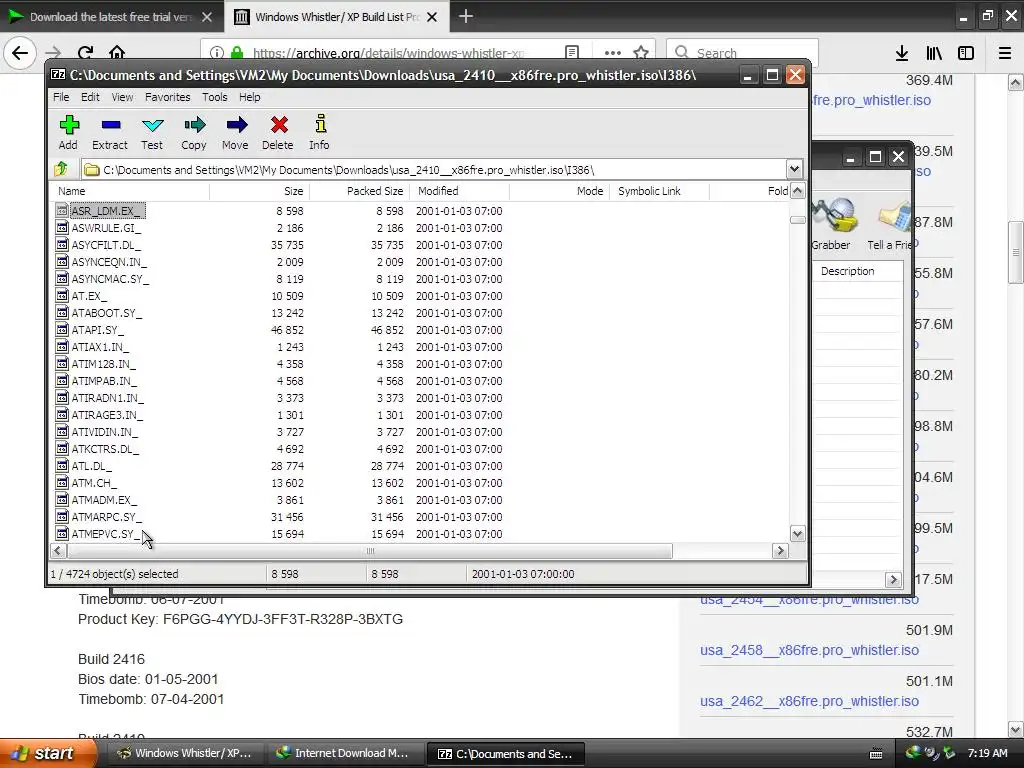Click the Delete toolbar icon
Image resolution: width=1024 pixels, height=768 pixels.
278,133
